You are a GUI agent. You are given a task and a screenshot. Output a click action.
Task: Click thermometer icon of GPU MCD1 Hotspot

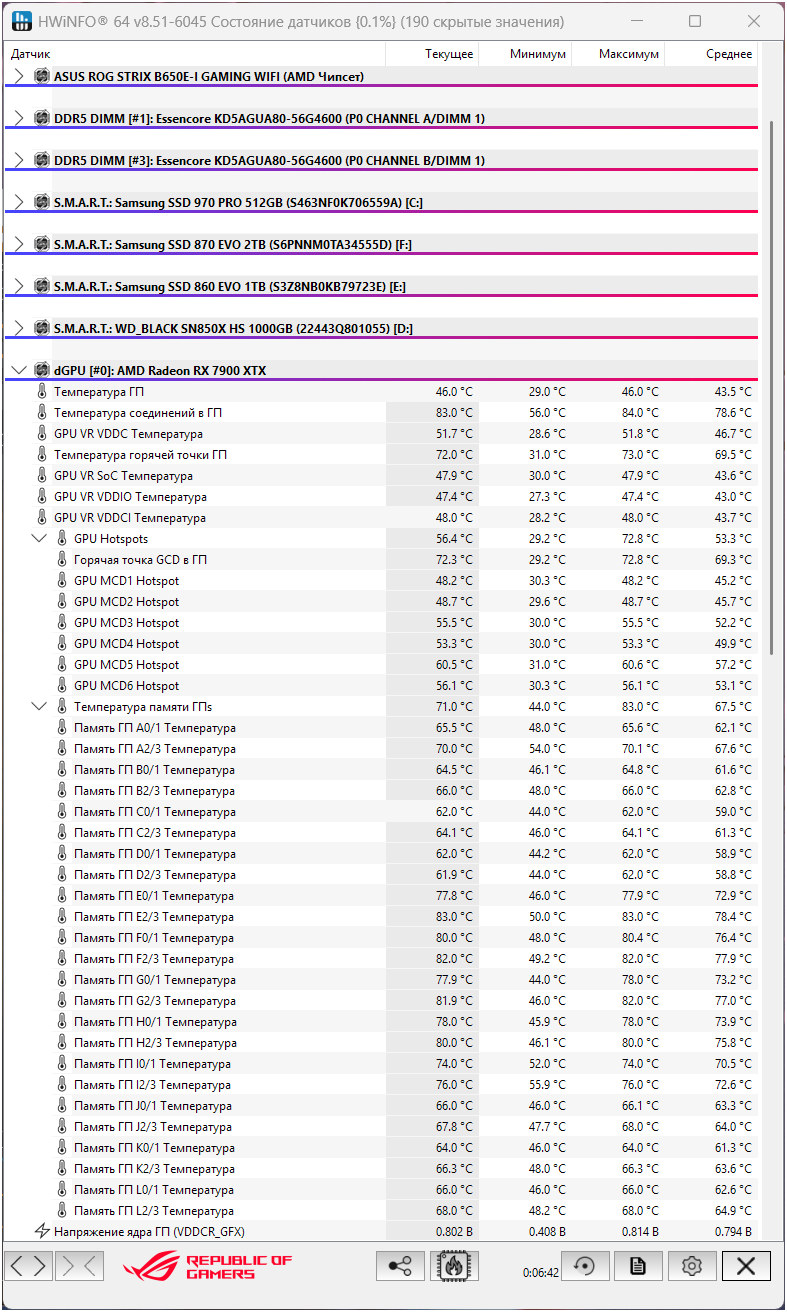[62, 581]
